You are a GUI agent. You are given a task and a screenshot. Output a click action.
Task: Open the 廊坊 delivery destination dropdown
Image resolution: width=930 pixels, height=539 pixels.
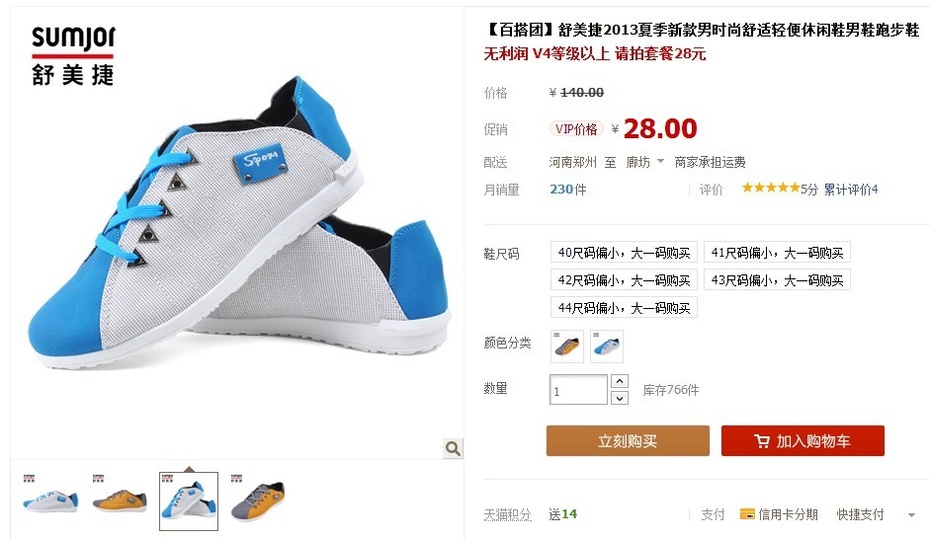(645, 162)
